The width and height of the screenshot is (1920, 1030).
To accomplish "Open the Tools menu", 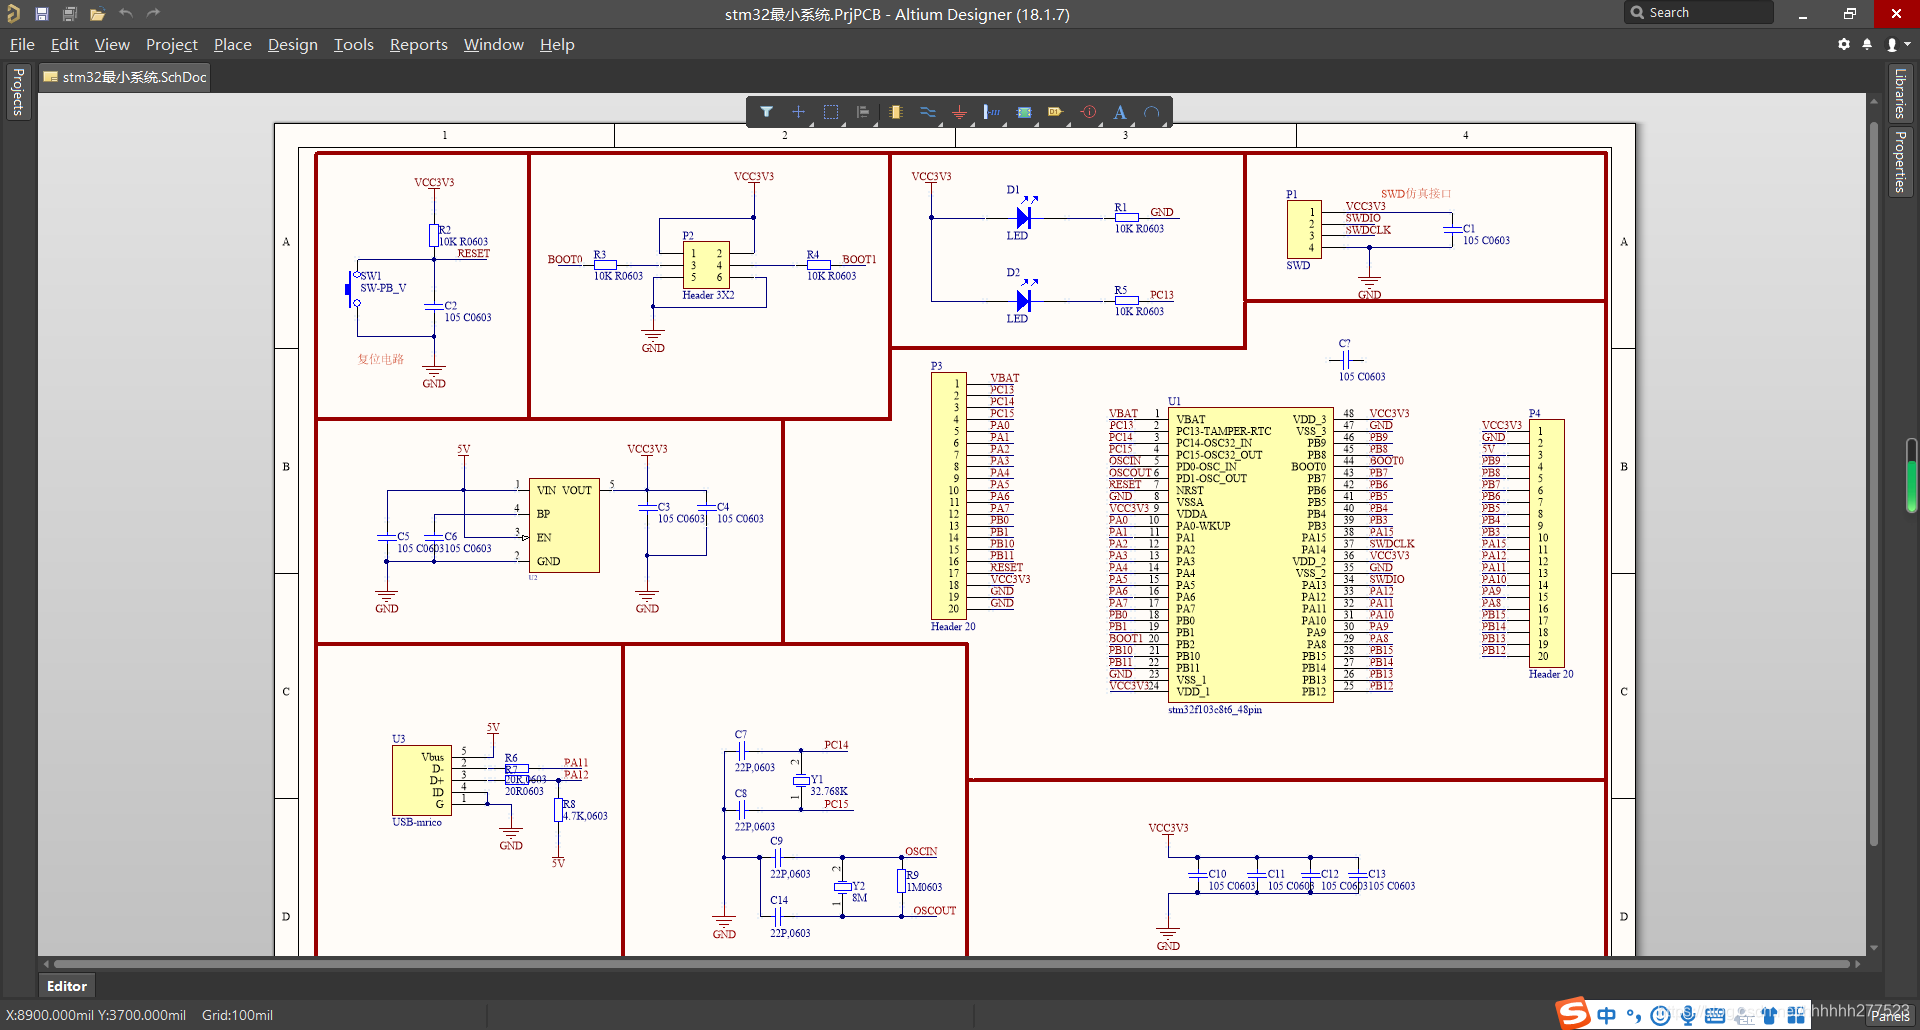I will tap(354, 45).
